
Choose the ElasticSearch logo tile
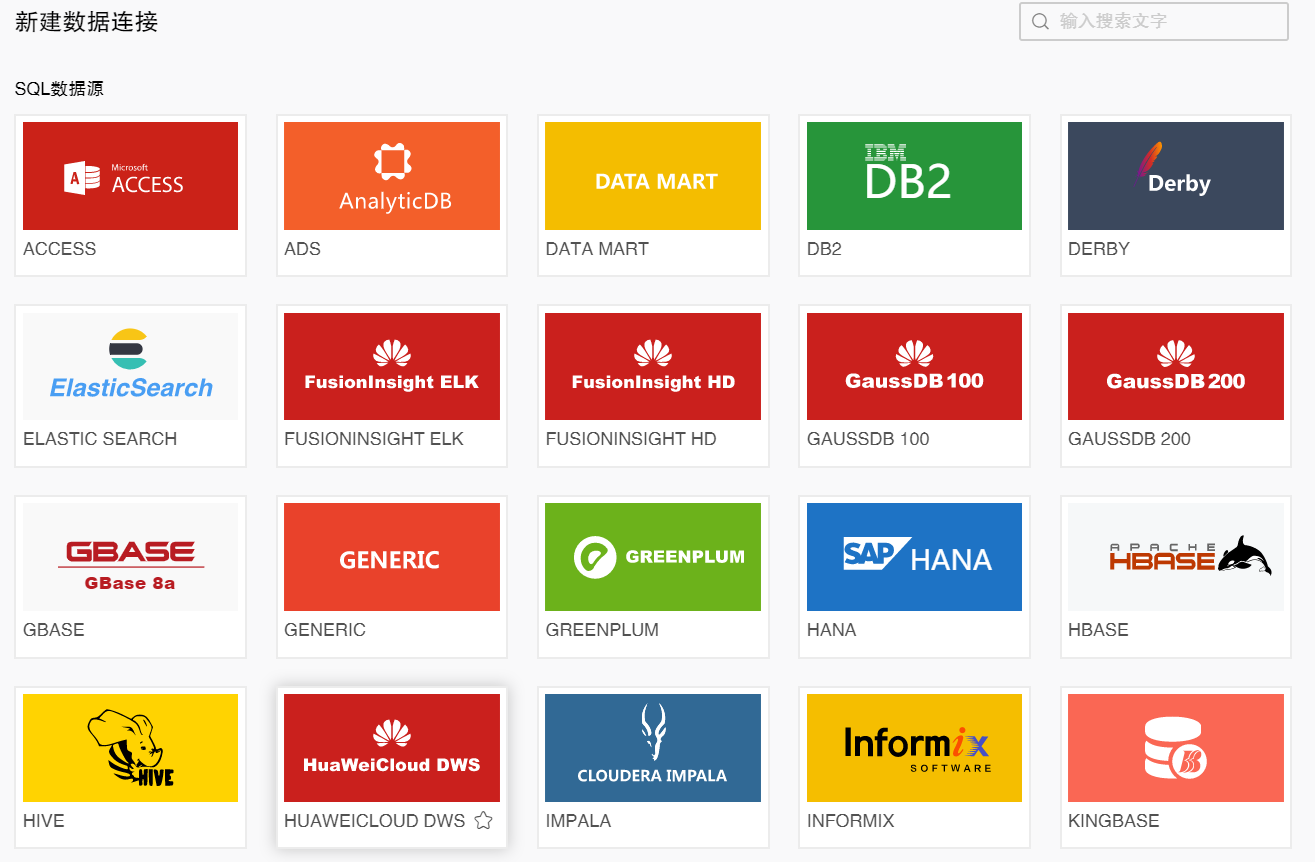click(130, 366)
